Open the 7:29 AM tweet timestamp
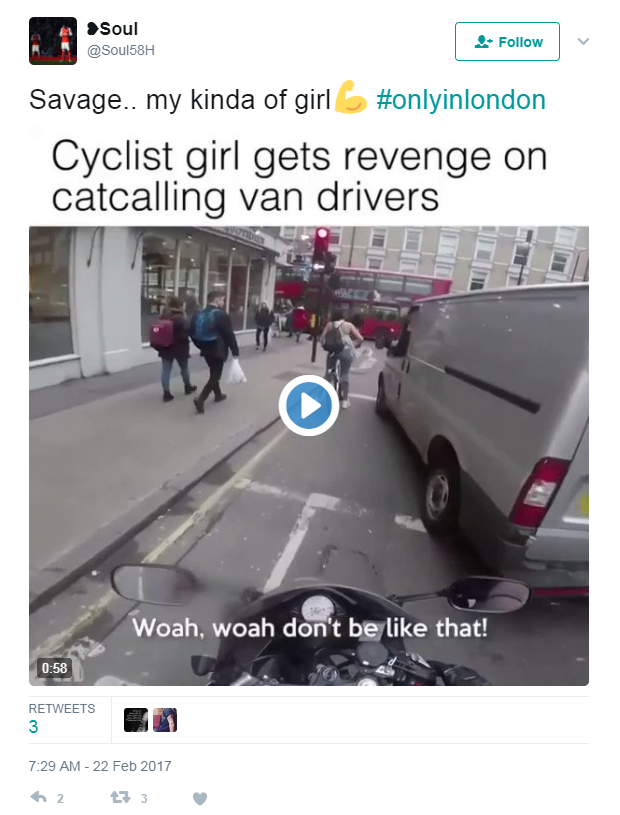Viewport: 620px width, 815px height. [x=100, y=766]
